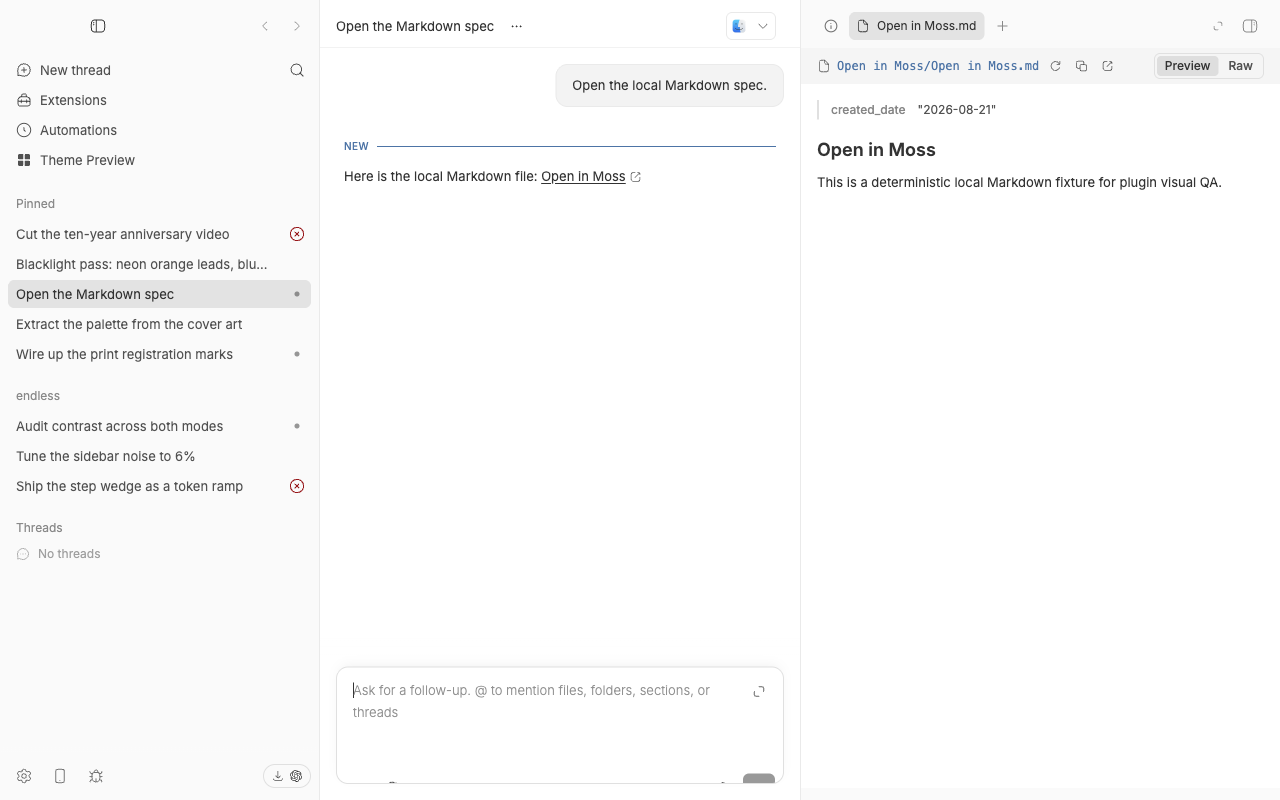
Task: Toggle the right side panel icon
Action: (1250, 26)
